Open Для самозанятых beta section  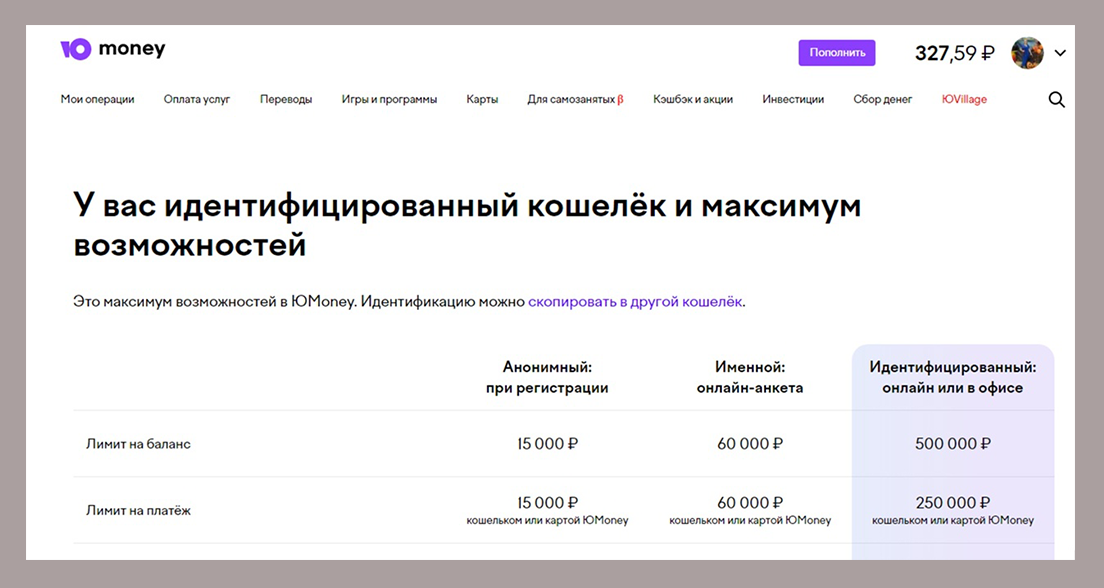tap(575, 100)
